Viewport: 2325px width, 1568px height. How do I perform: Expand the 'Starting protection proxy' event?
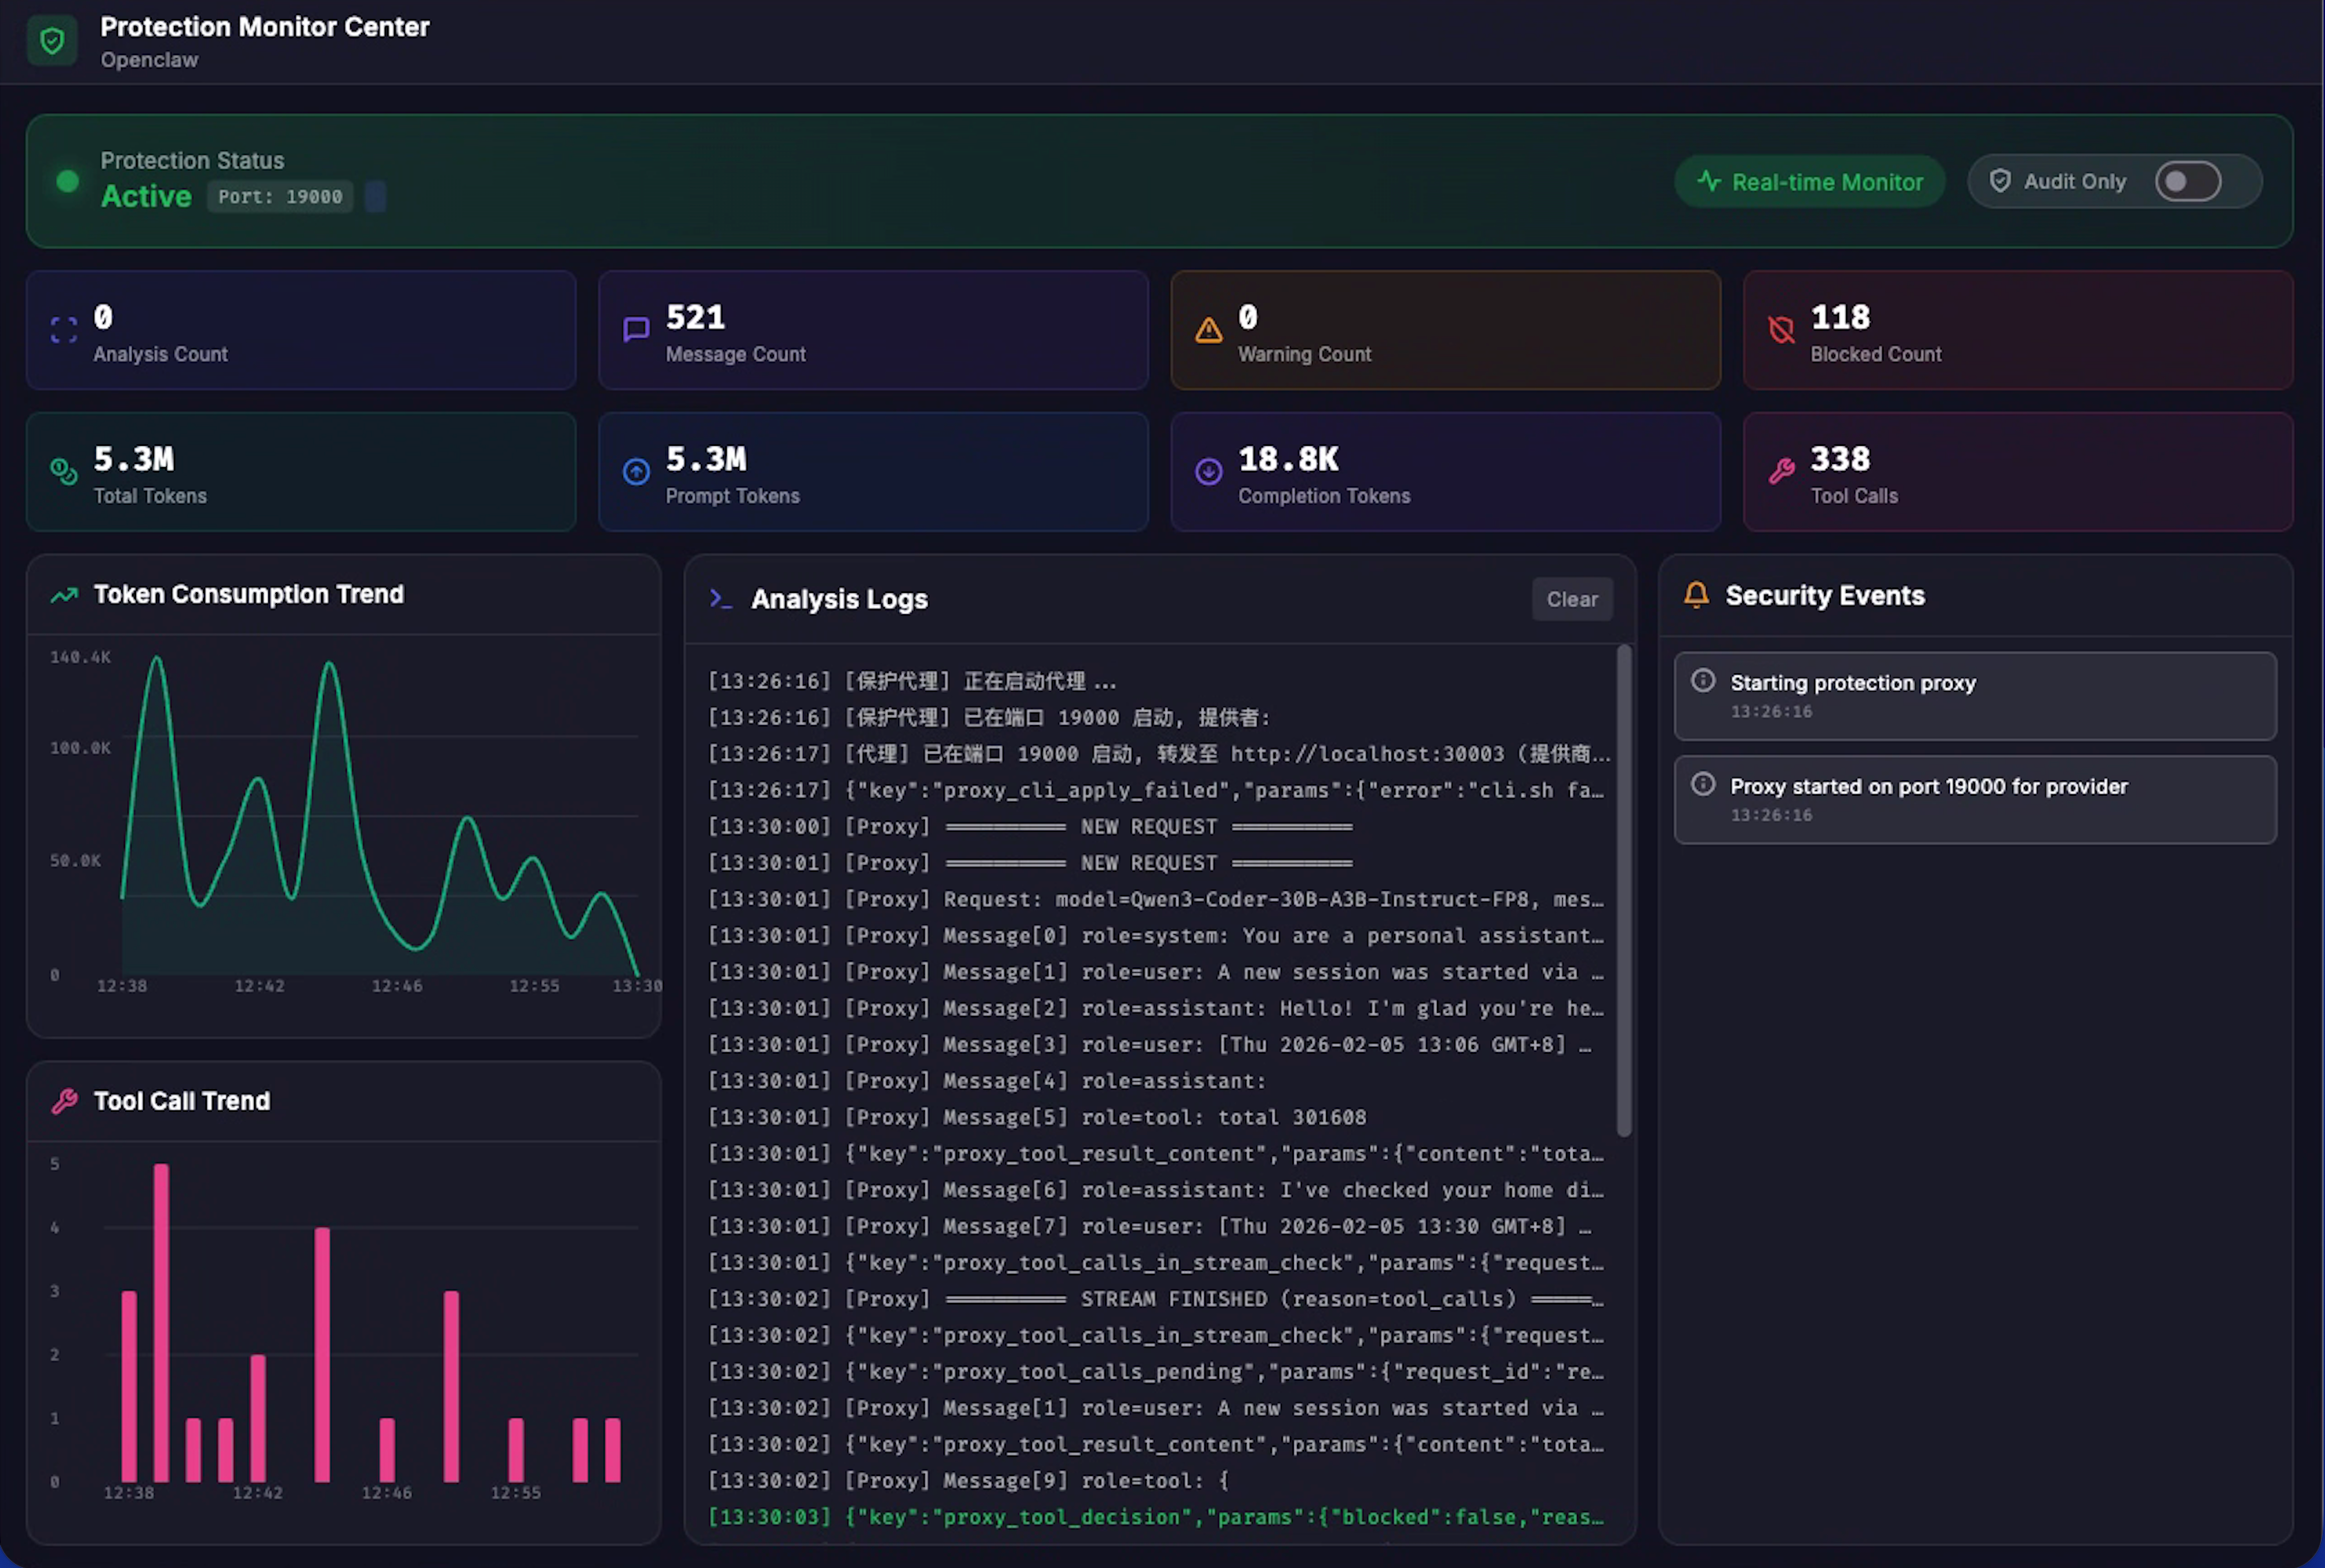point(1973,696)
